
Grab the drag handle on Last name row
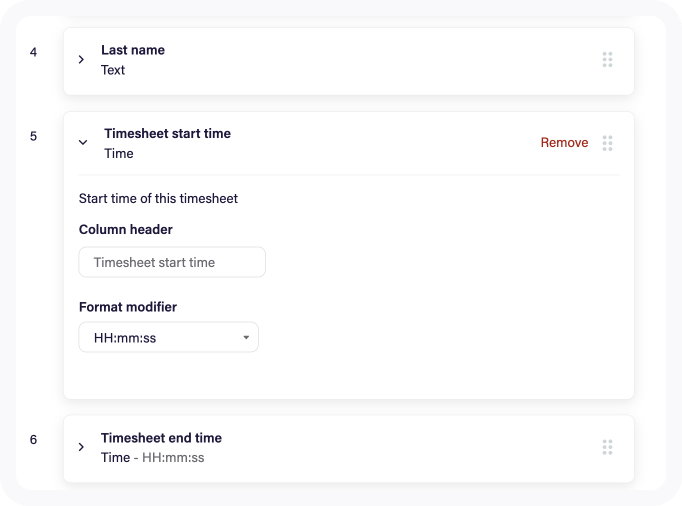607,60
